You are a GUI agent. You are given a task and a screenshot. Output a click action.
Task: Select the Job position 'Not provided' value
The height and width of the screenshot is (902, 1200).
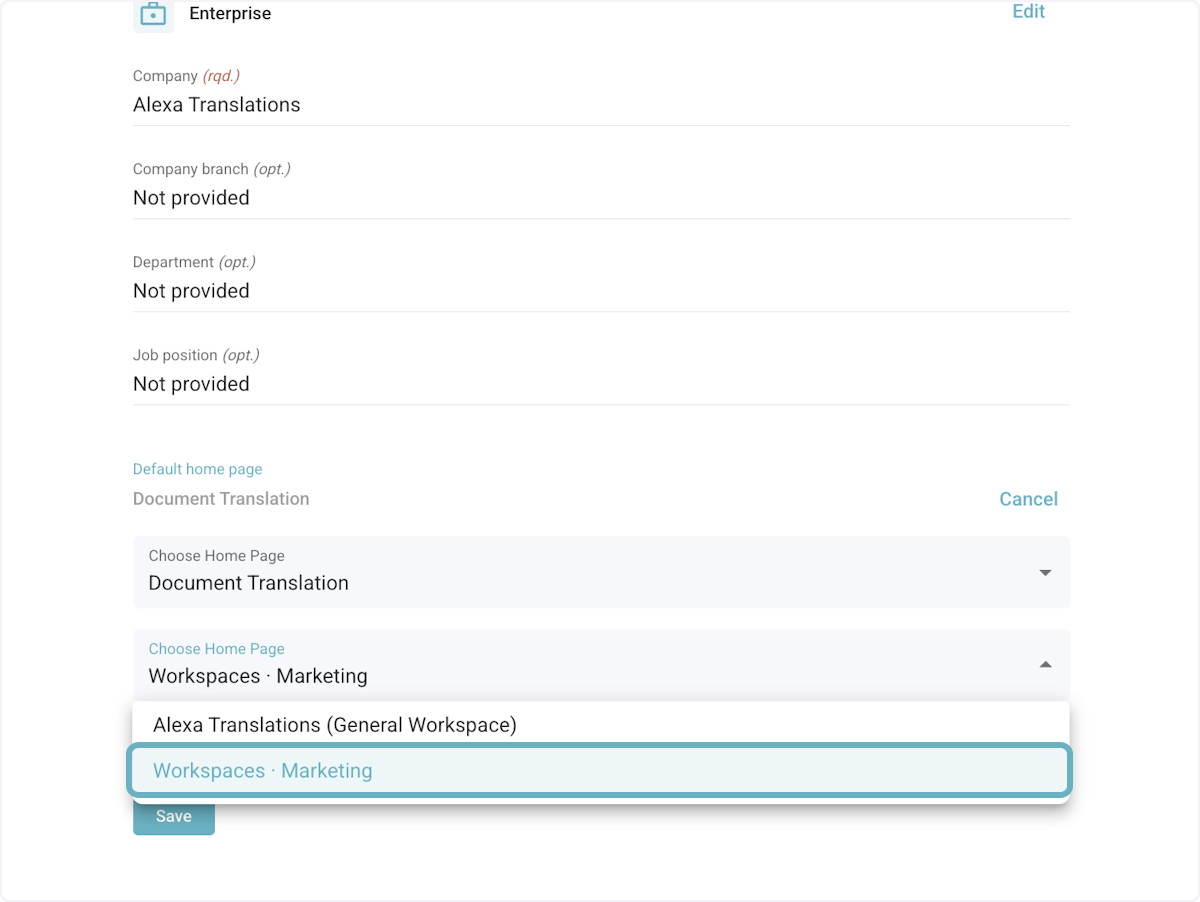(x=191, y=384)
